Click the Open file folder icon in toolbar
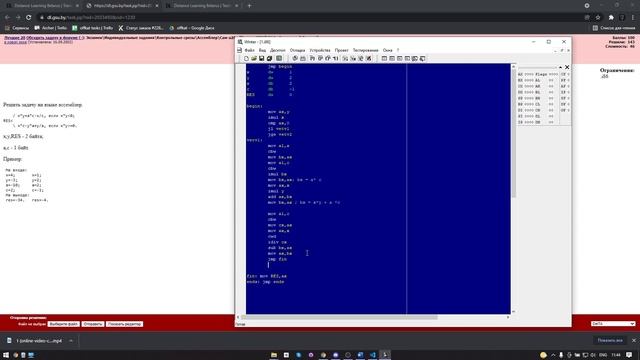 (x=254, y=58)
